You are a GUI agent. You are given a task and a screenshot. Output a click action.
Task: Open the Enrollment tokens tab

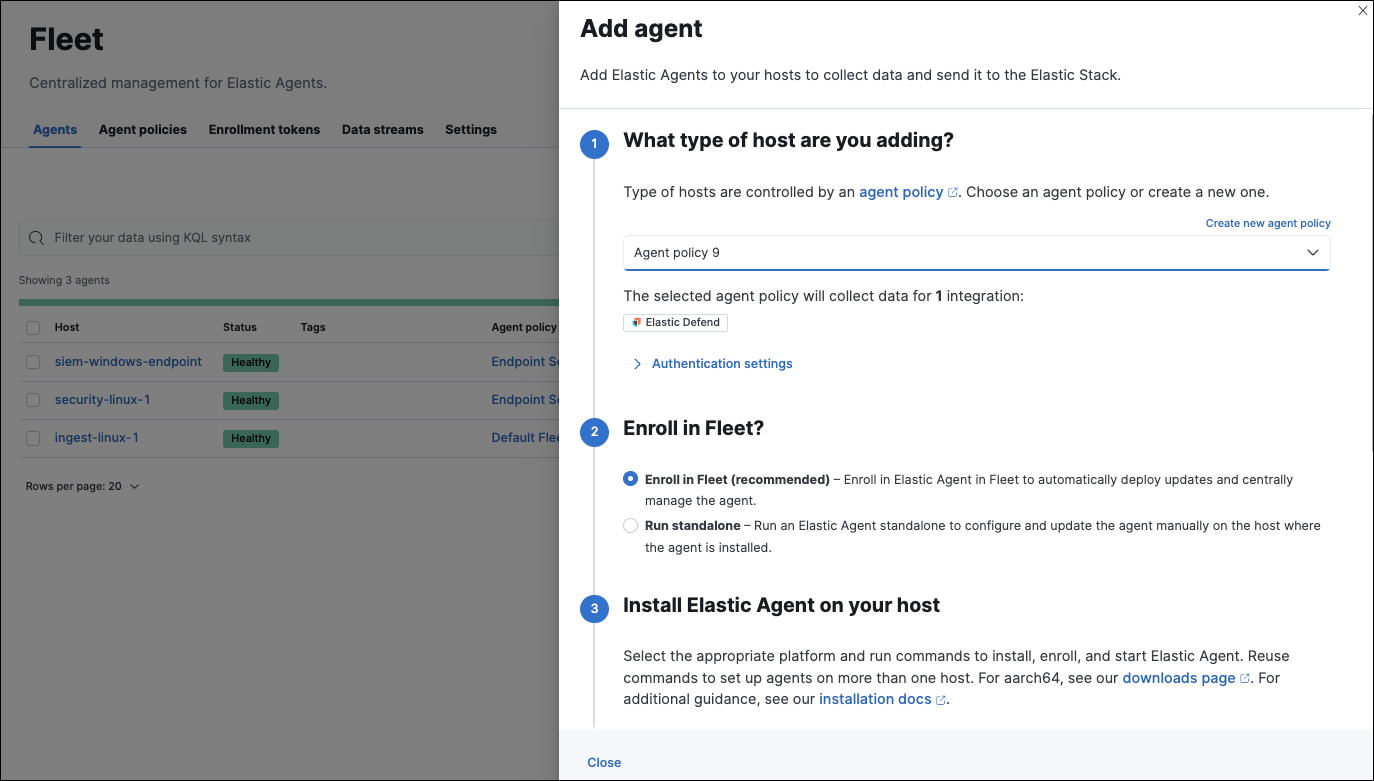click(x=264, y=129)
